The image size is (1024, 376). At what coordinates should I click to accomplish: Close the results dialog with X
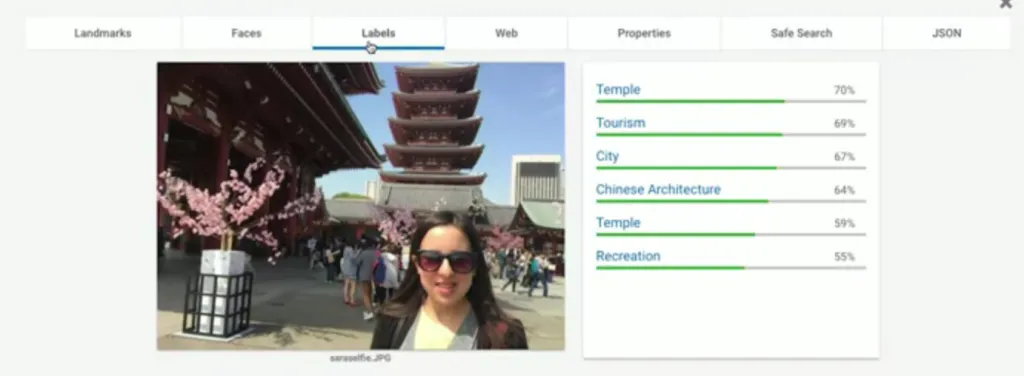(x=1006, y=4)
